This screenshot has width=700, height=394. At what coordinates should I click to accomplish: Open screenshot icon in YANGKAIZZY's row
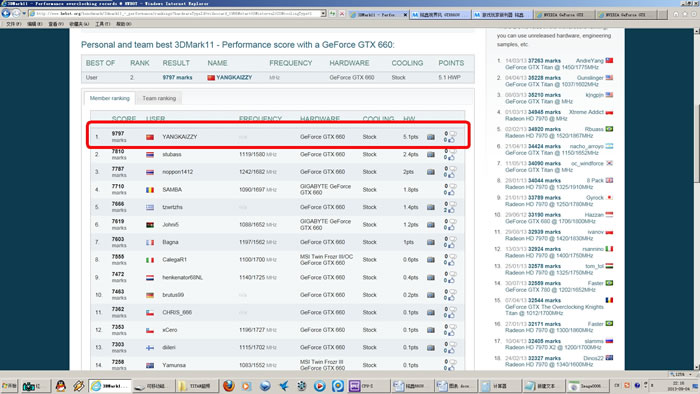[x=431, y=137]
